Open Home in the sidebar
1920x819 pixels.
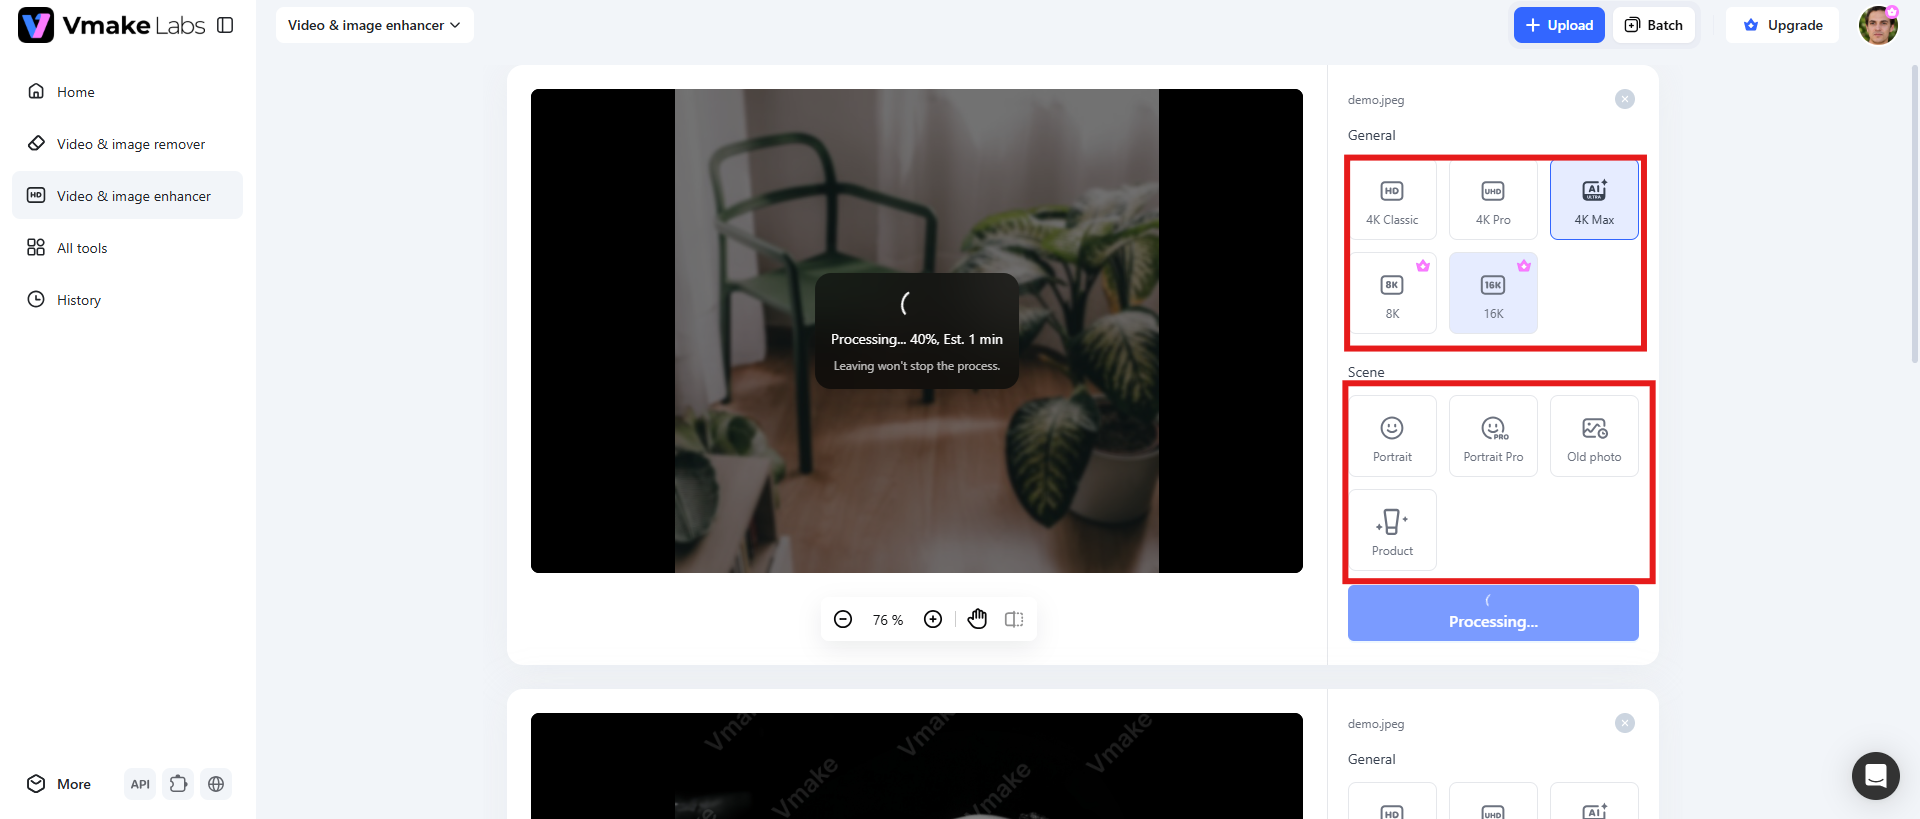tap(127, 91)
